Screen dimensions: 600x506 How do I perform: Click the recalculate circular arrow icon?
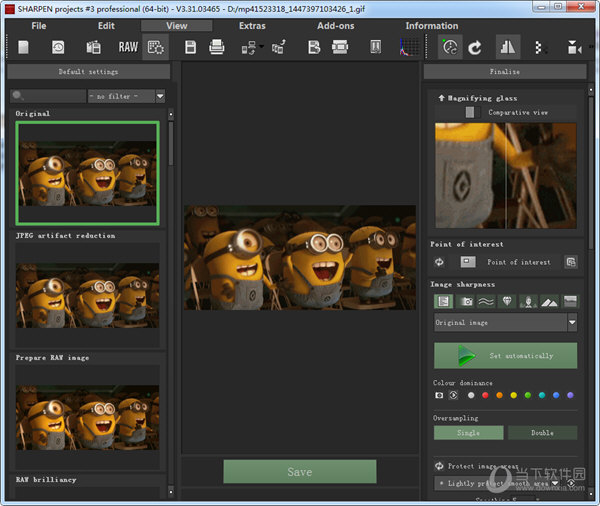(x=475, y=48)
